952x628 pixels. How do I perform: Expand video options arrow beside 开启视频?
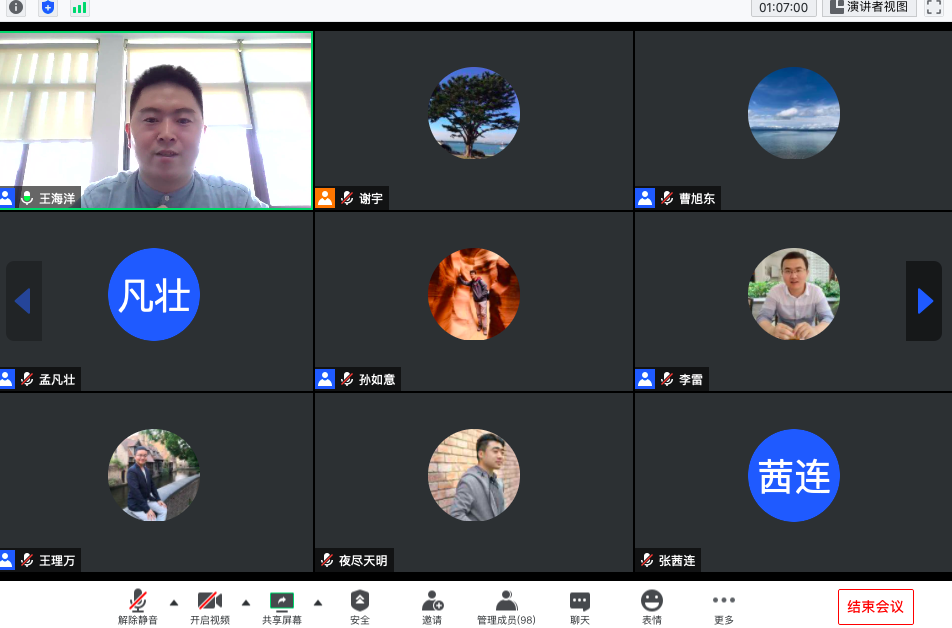[x=246, y=602]
